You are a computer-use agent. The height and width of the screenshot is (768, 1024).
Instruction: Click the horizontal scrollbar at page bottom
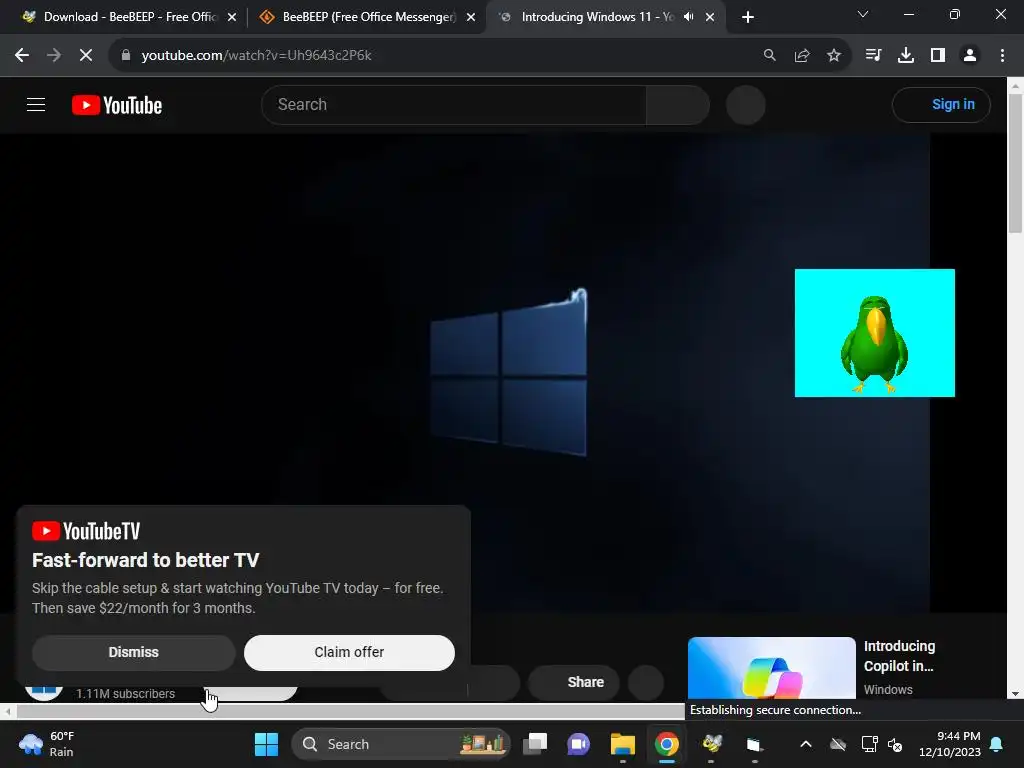click(350, 711)
